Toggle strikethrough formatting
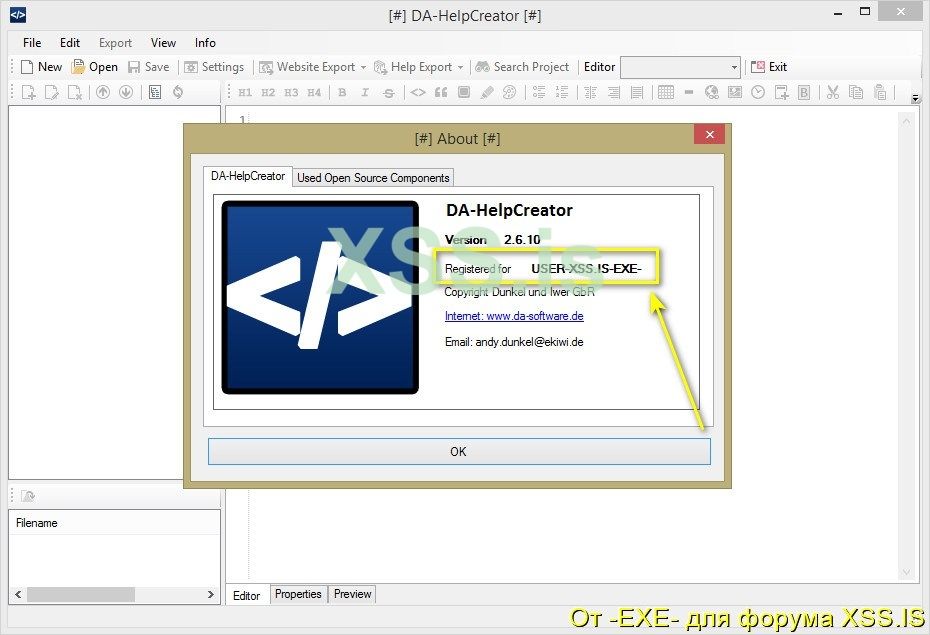Viewport: 930px width, 635px height. click(388, 92)
